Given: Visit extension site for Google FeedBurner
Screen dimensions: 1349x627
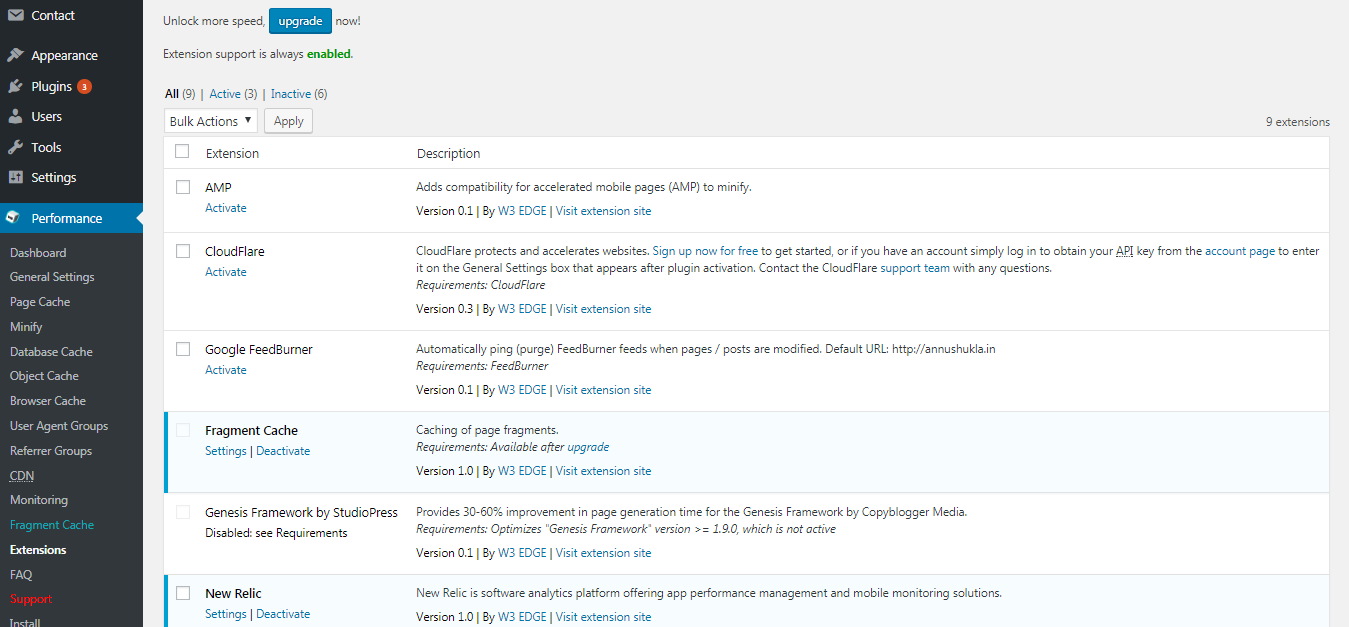Looking at the screenshot, I should coord(603,390).
